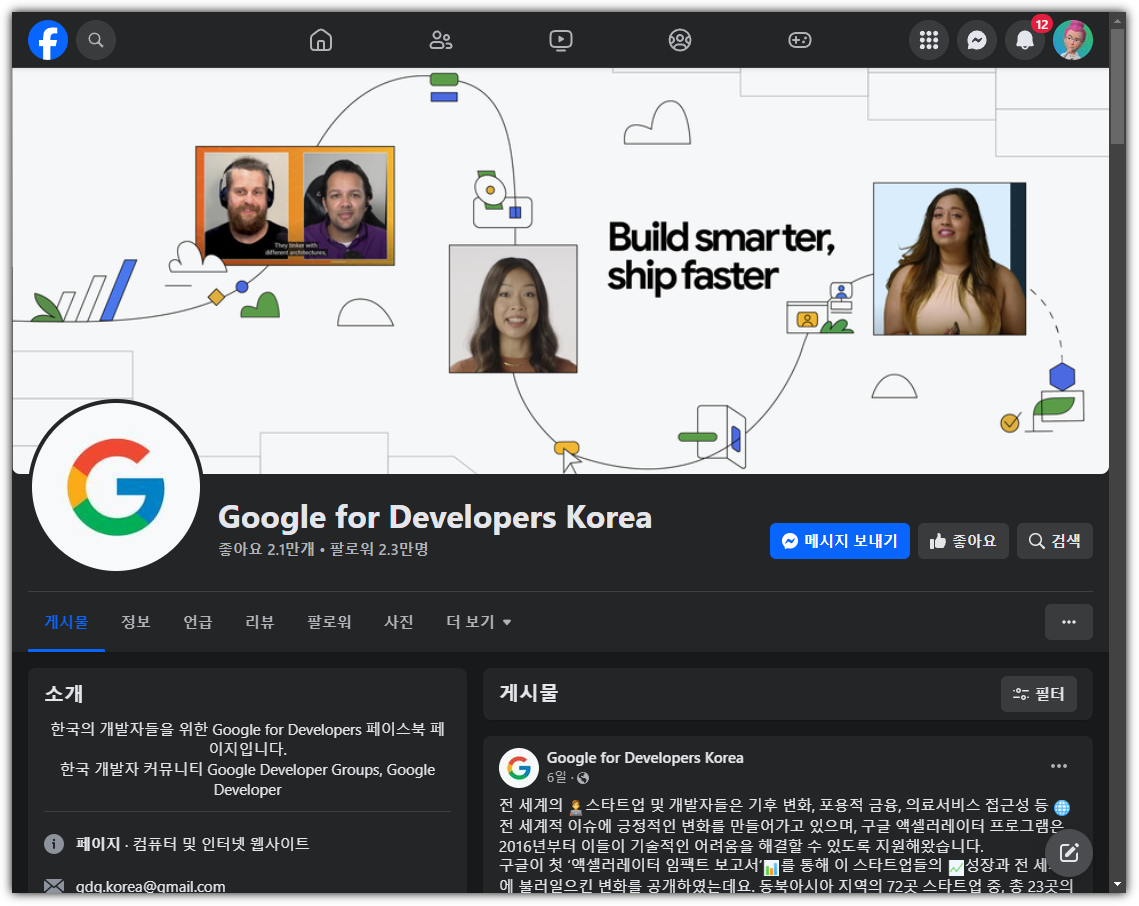Expand the 더 보기 dropdown
The height and width of the screenshot is (906, 1139).
479,622
